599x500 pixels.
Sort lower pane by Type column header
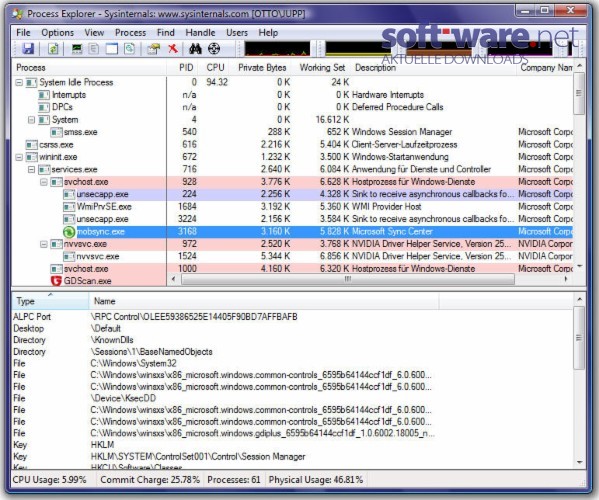[50, 301]
